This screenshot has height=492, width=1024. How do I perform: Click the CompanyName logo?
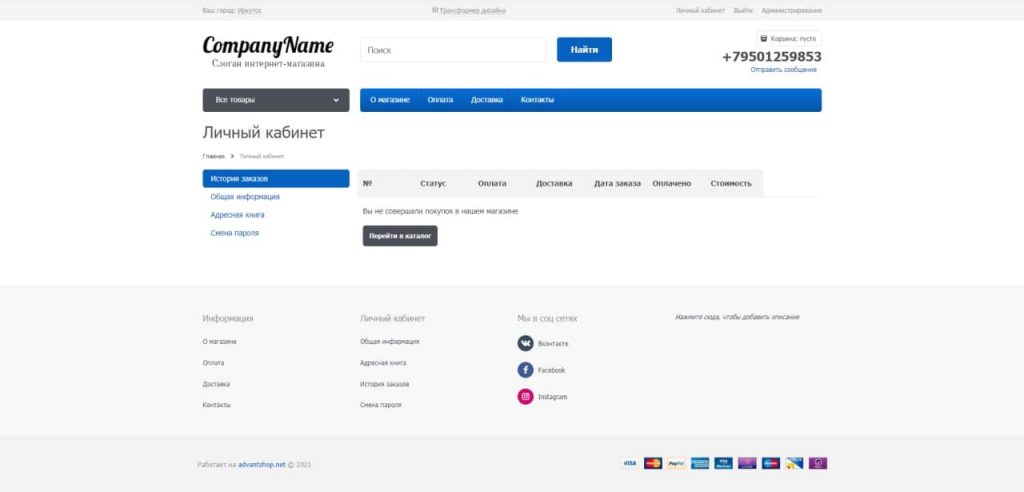click(x=268, y=46)
